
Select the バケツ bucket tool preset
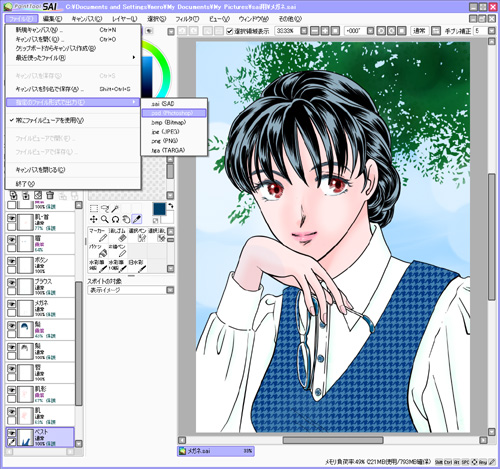pyautogui.click(x=98, y=250)
